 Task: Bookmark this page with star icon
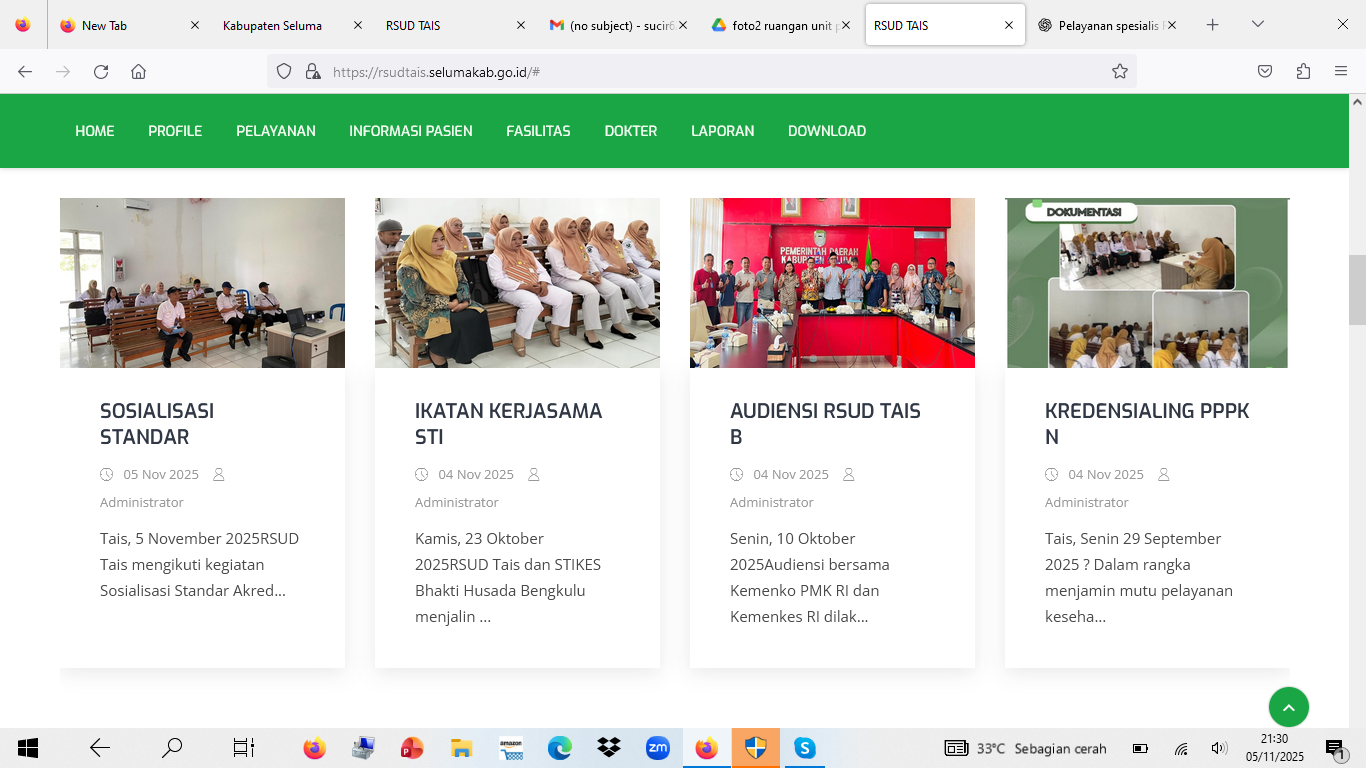click(1120, 71)
